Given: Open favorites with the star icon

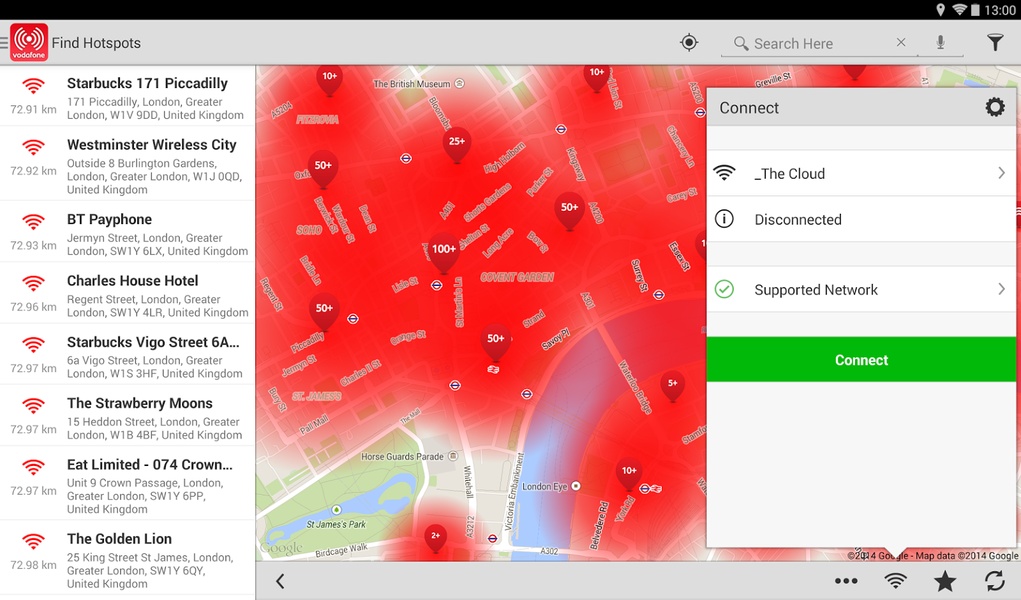Looking at the screenshot, I should (x=945, y=581).
